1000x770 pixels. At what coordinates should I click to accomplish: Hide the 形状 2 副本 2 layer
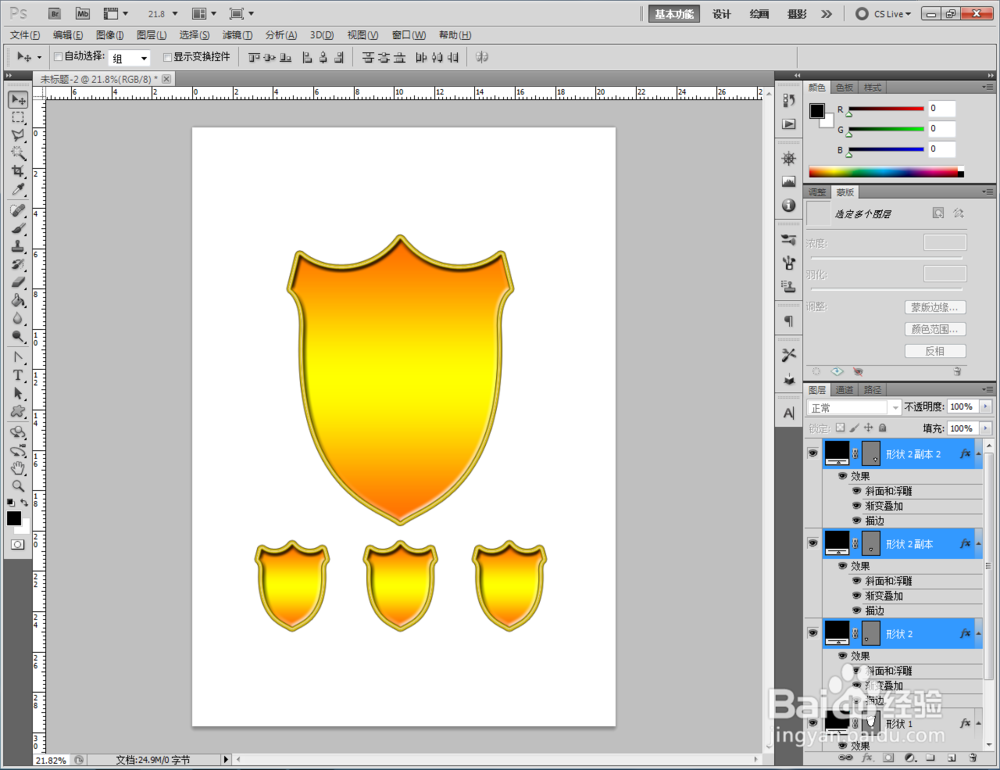click(x=812, y=453)
